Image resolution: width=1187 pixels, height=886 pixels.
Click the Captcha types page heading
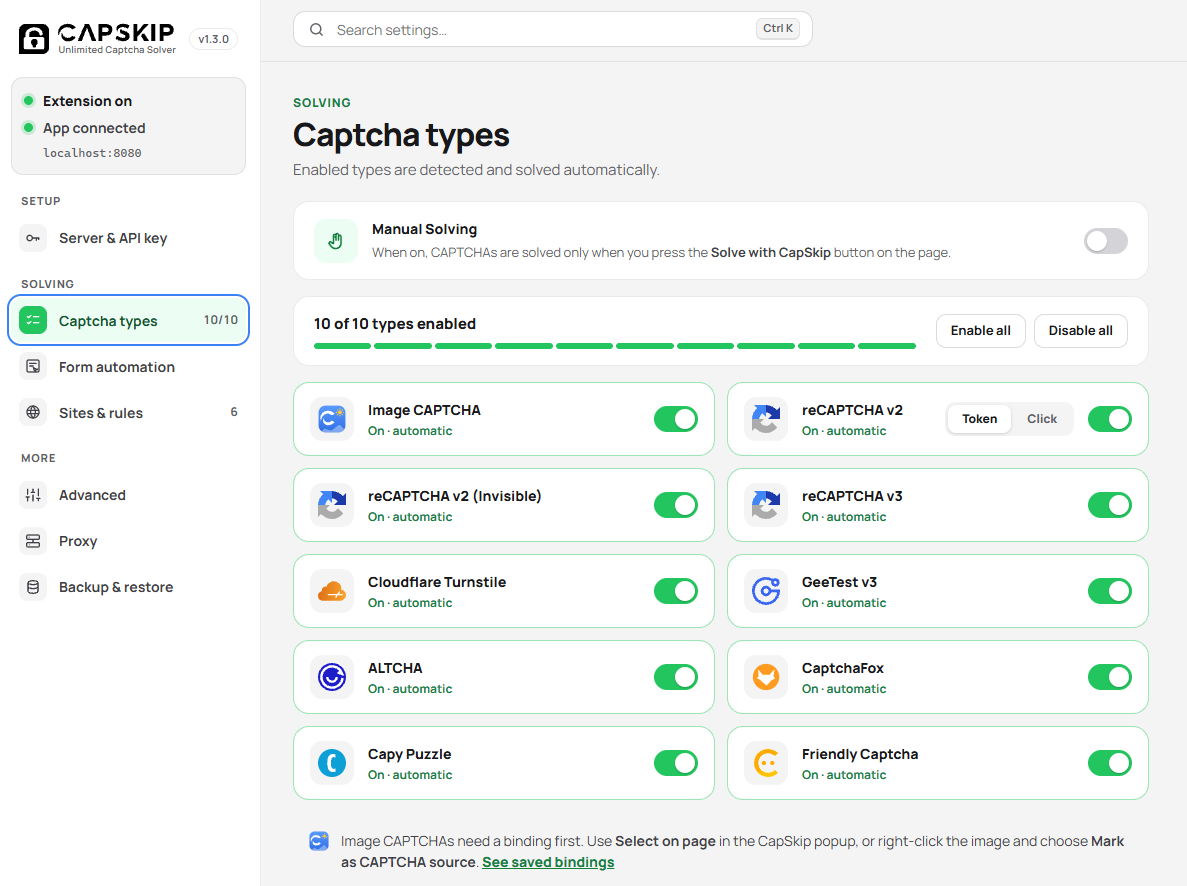401,136
